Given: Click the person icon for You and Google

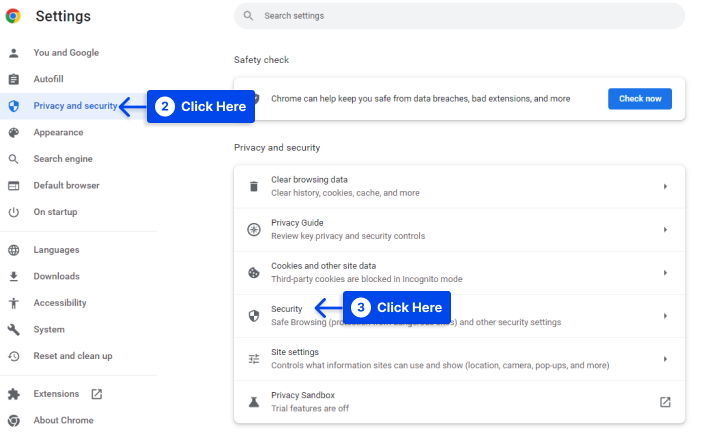Looking at the screenshot, I should click(14, 53).
